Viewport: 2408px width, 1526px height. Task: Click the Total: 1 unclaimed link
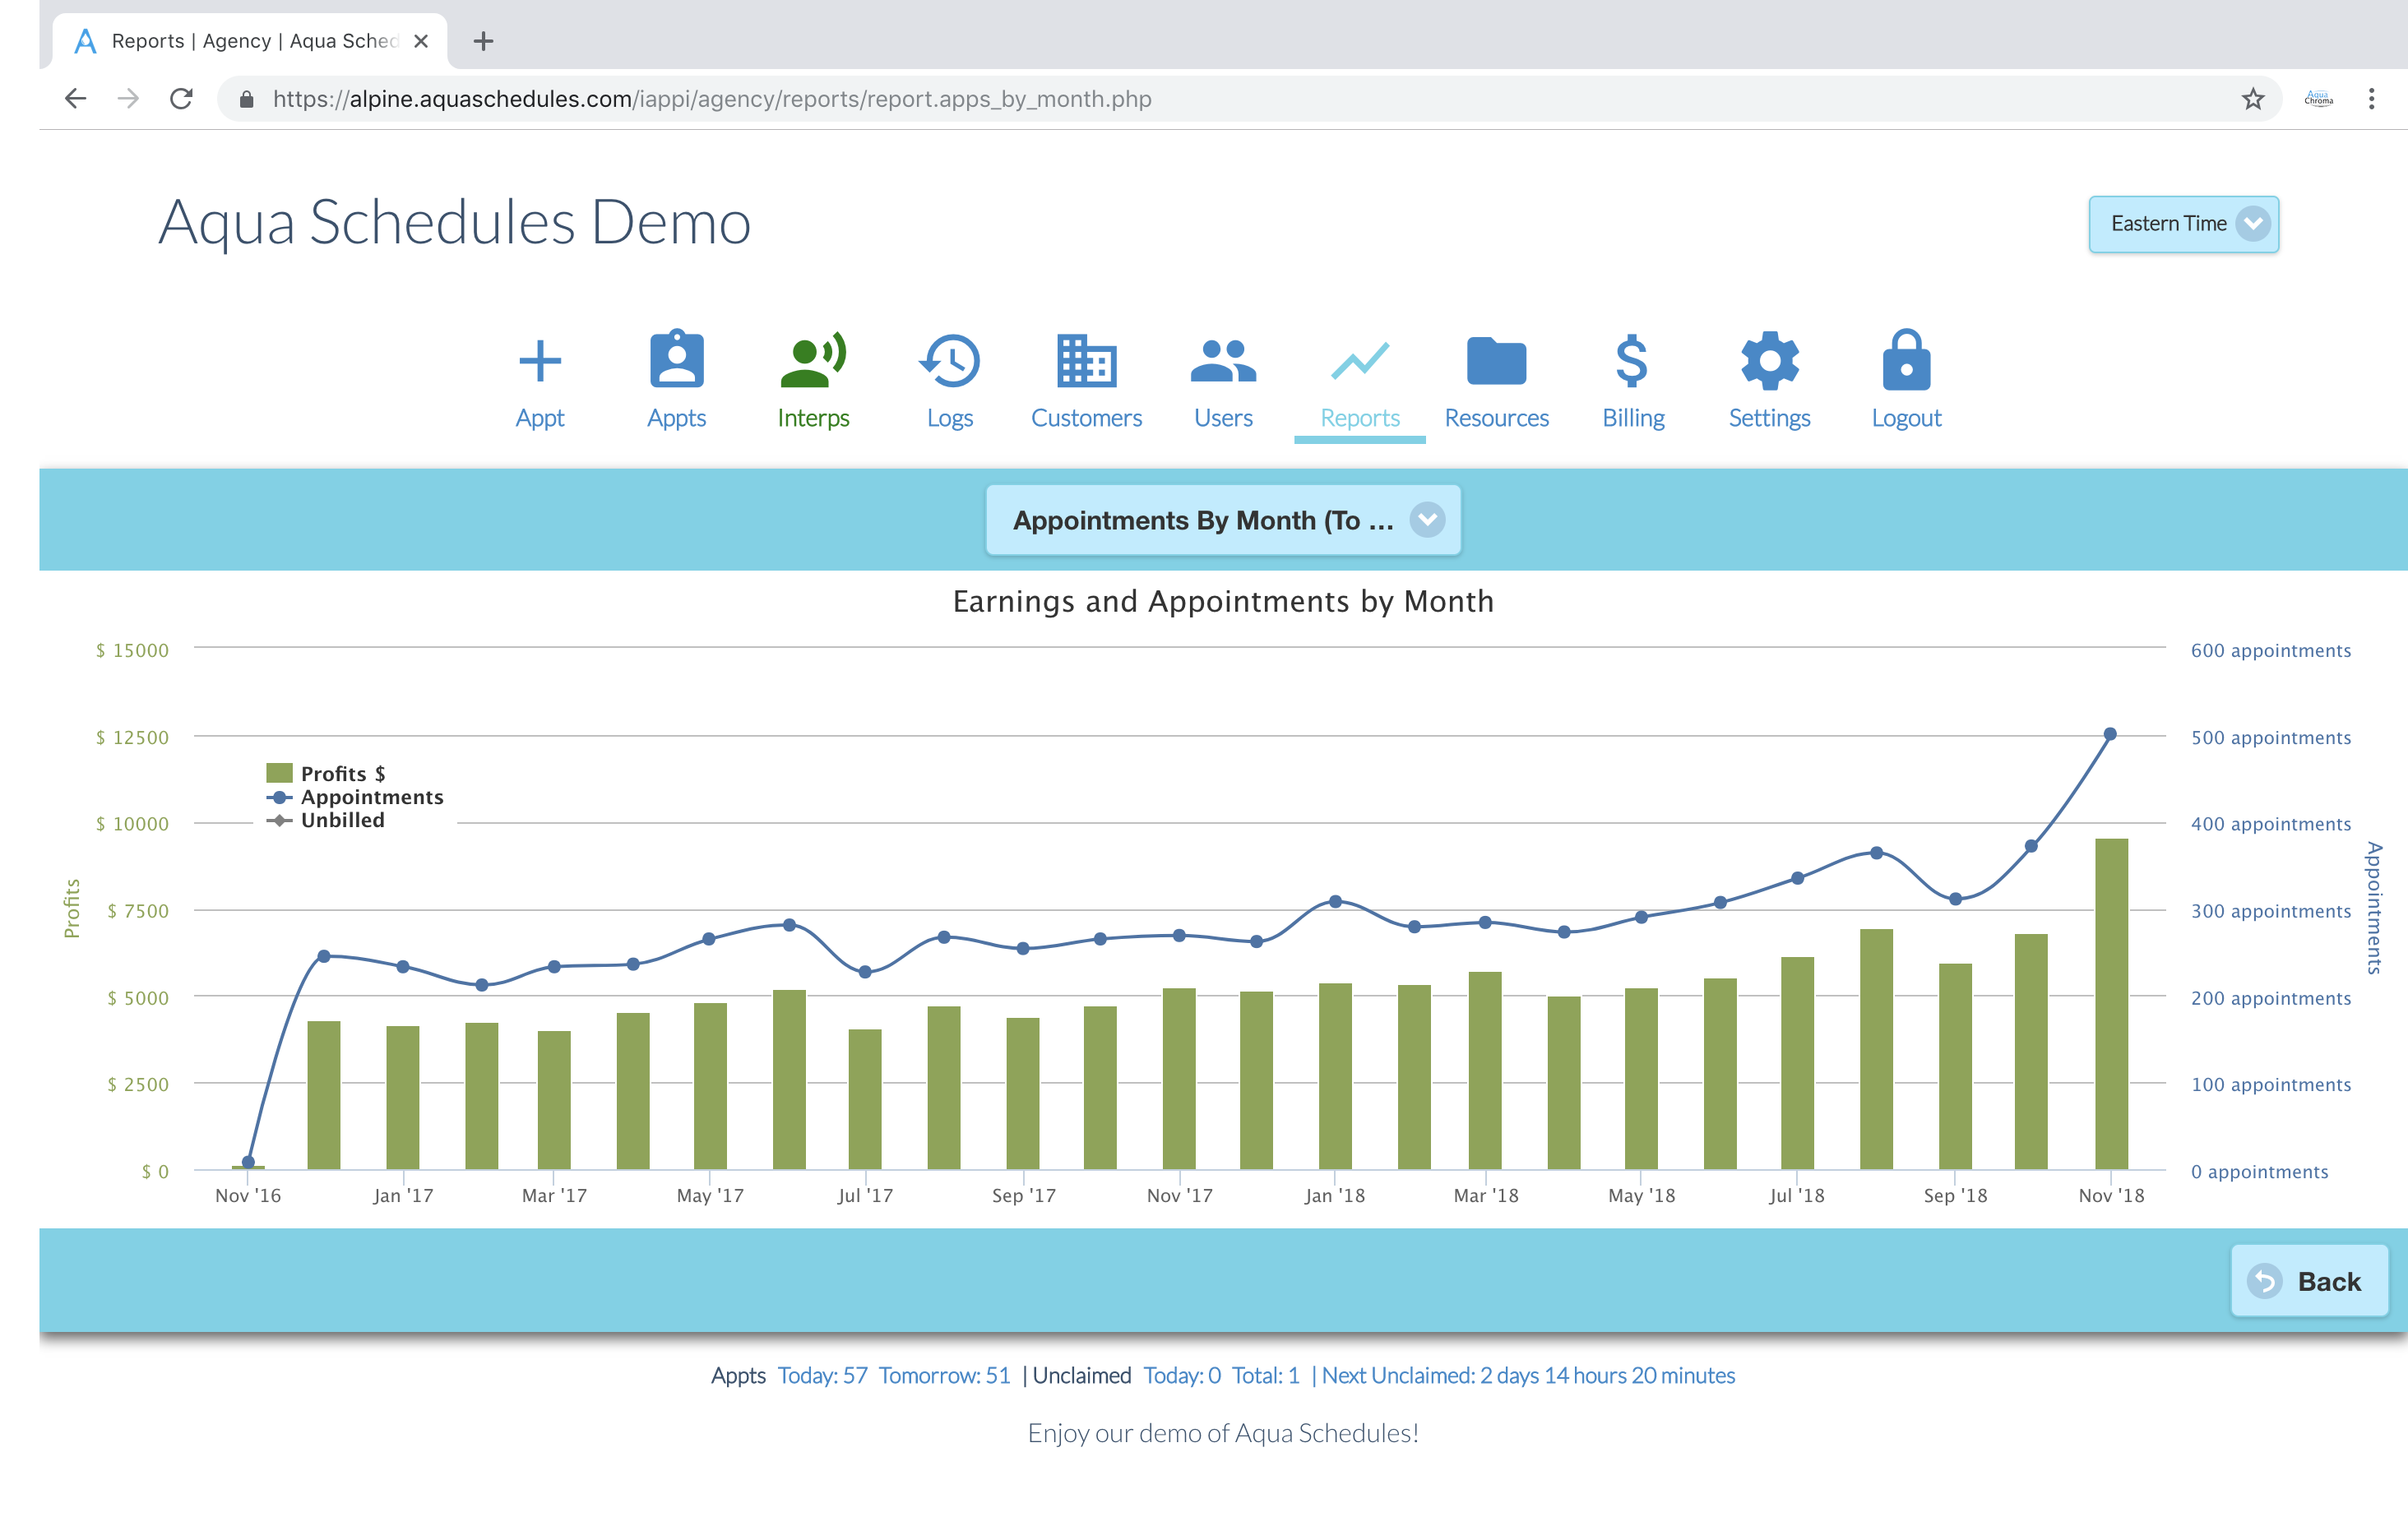click(x=1265, y=1375)
